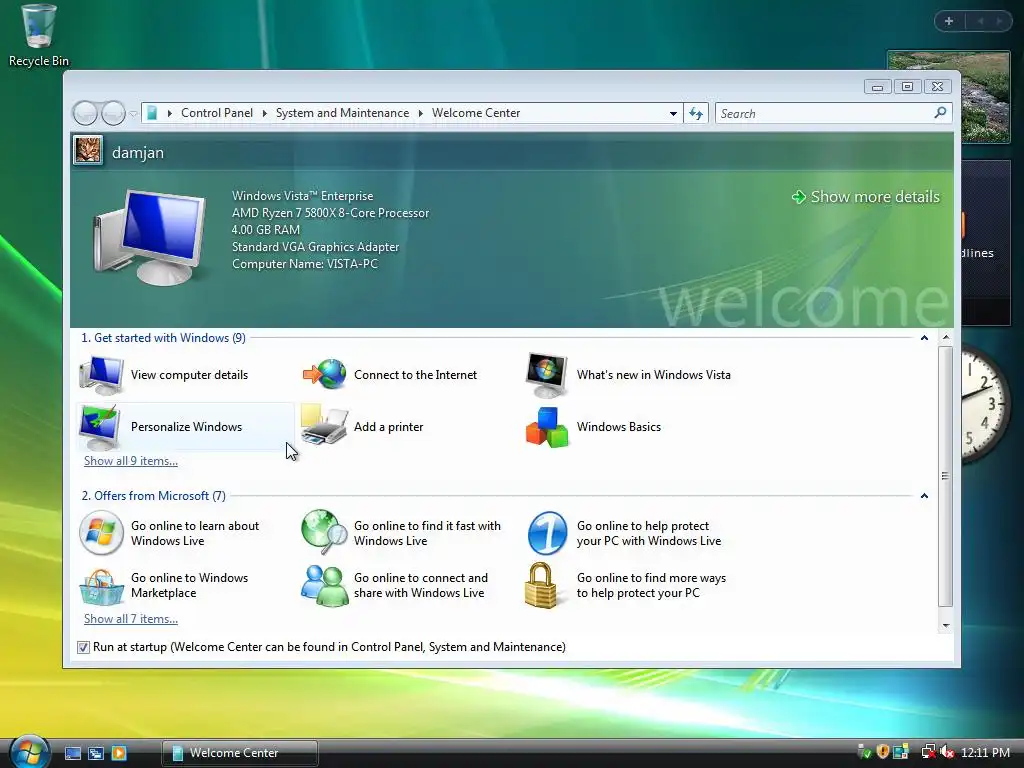
Task: Click the Back navigation button
Action: pyautogui.click(x=85, y=113)
